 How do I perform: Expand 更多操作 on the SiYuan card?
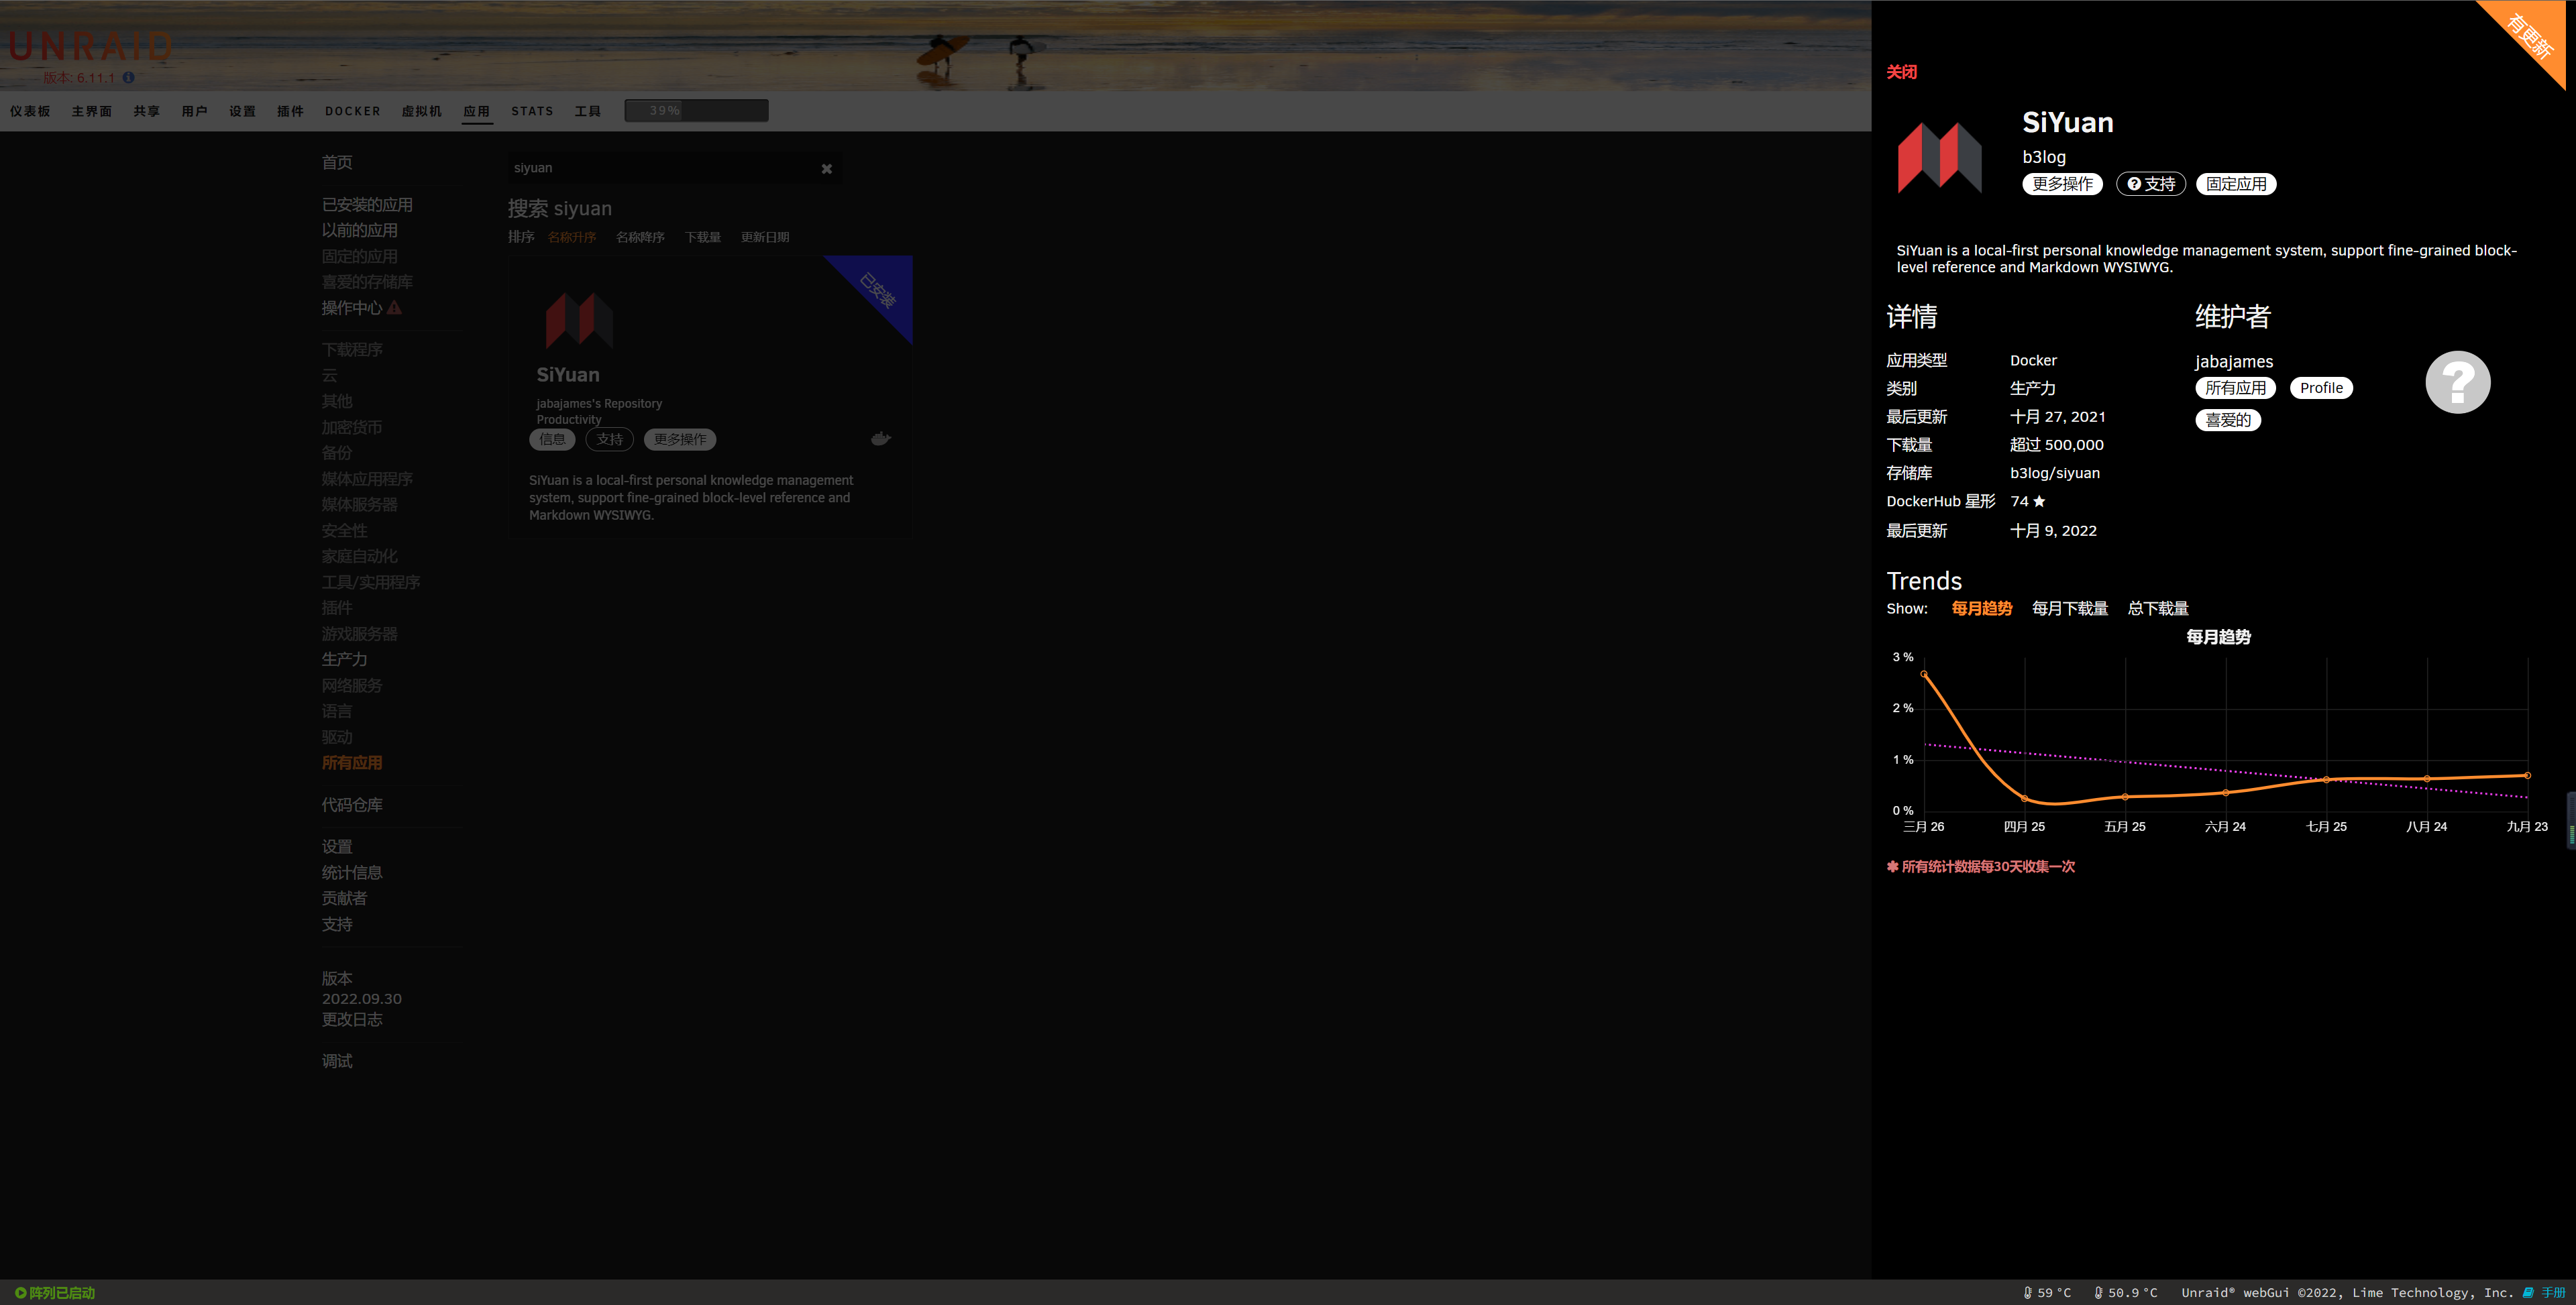coord(679,439)
